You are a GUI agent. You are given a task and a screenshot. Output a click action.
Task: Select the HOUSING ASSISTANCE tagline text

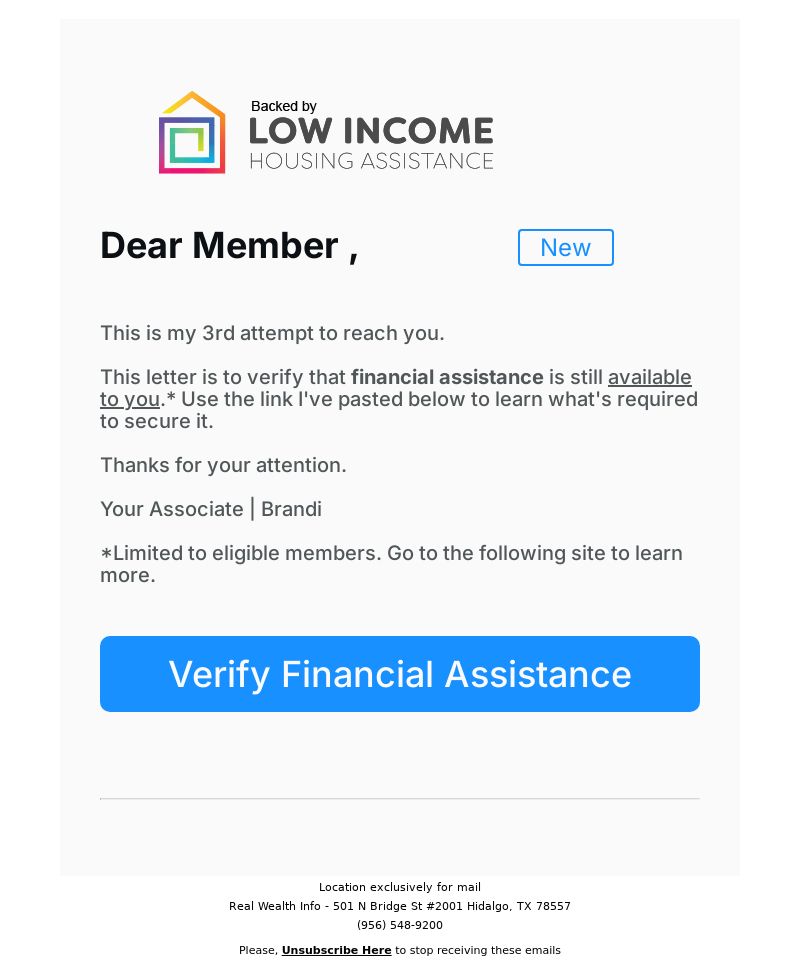coord(371,161)
